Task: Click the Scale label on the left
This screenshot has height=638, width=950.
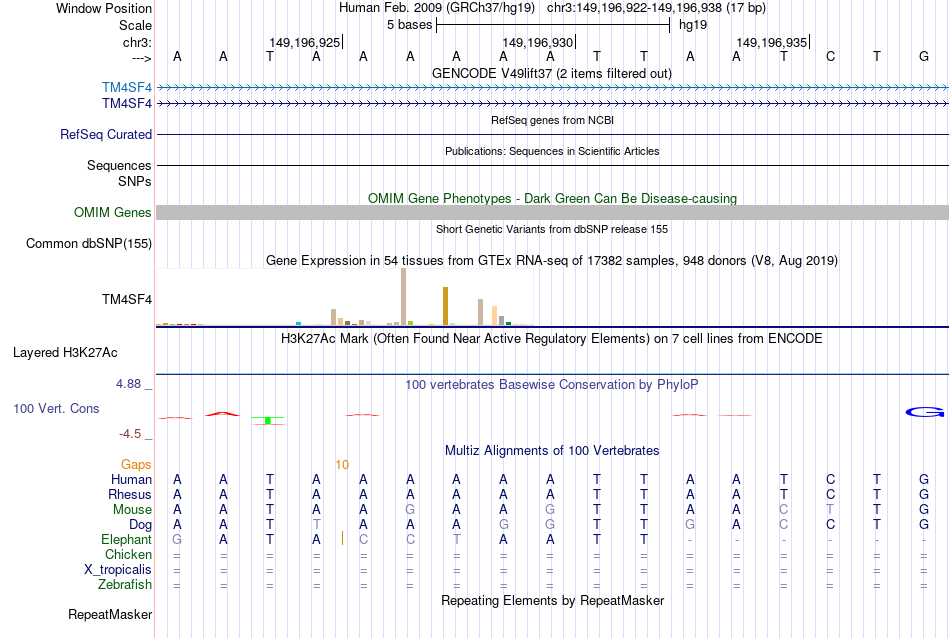Action: click(136, 25)
